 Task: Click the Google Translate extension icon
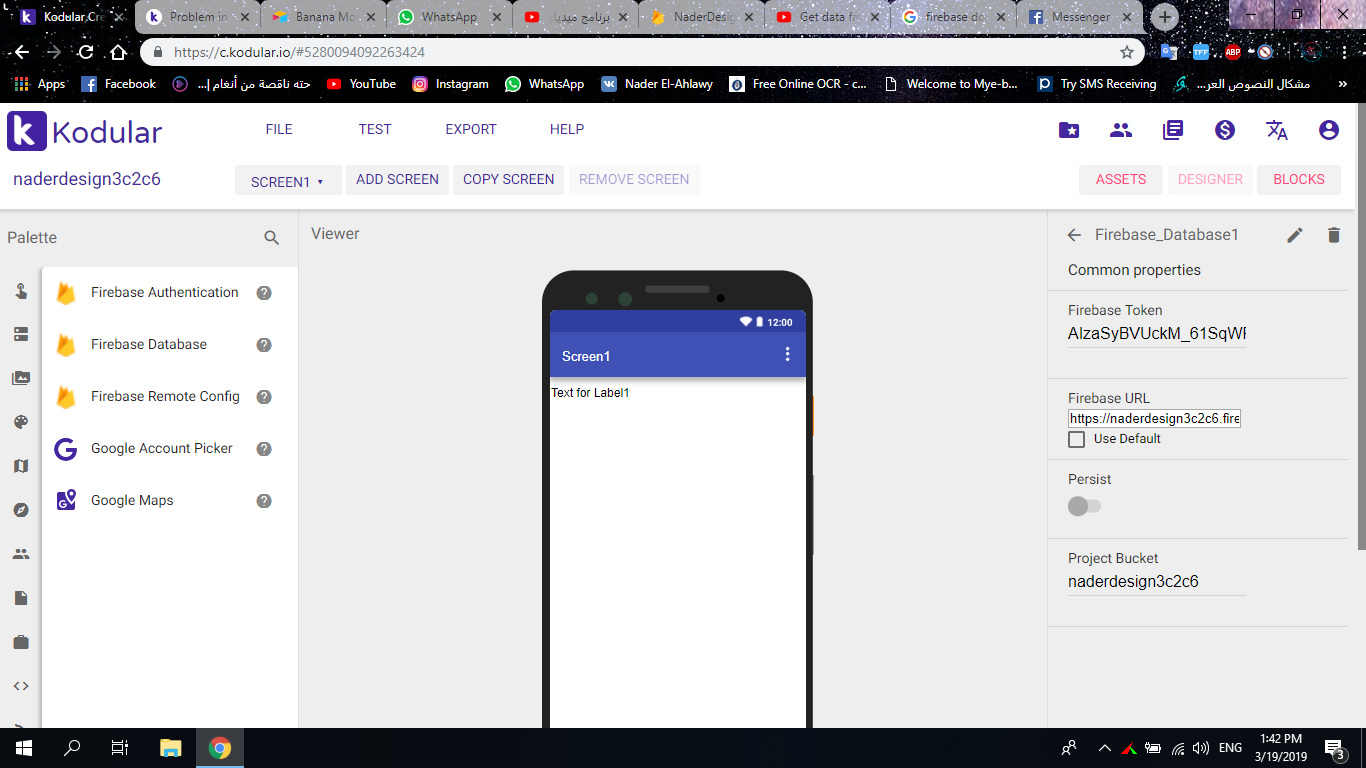1169,52
